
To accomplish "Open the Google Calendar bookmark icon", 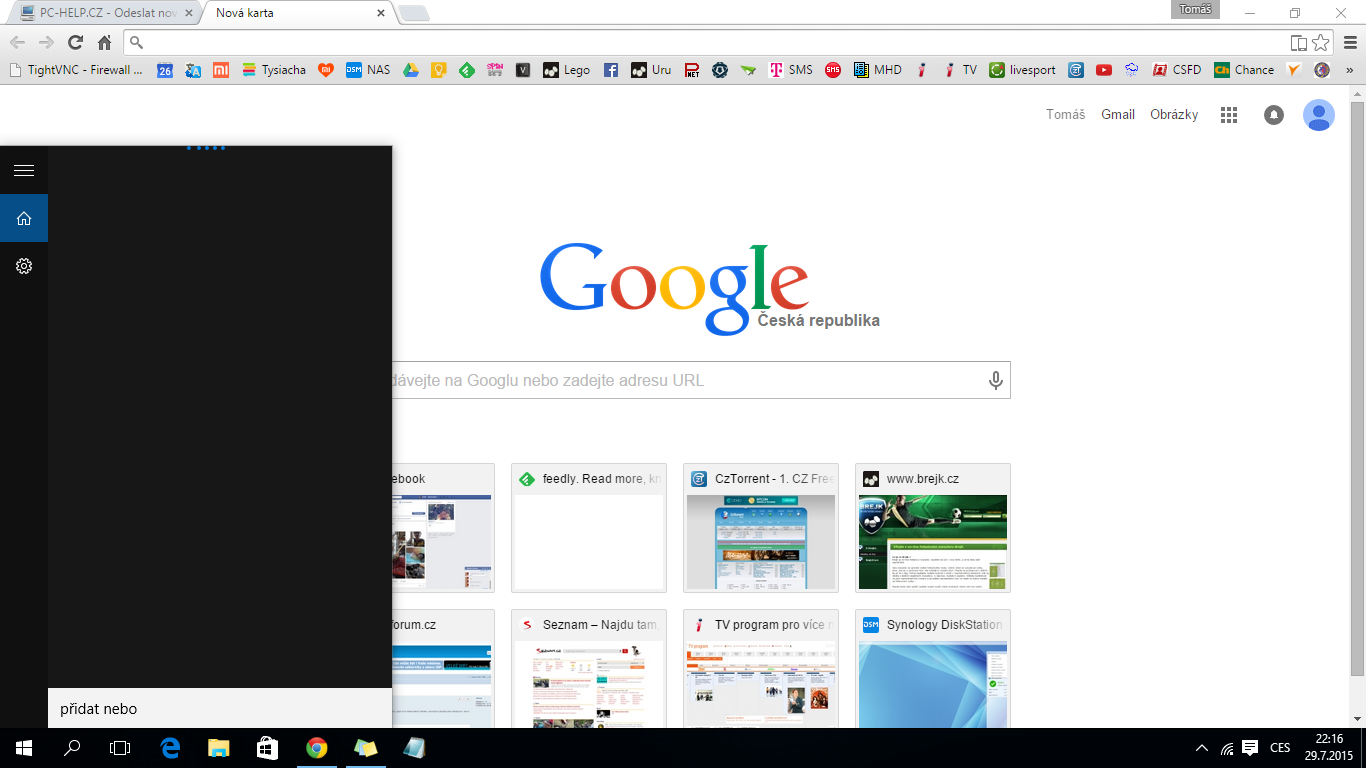I will point(165,70).
